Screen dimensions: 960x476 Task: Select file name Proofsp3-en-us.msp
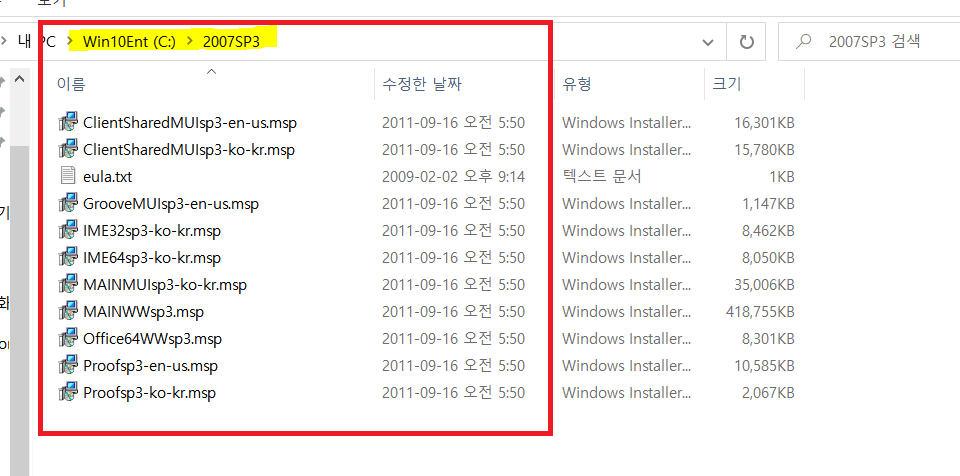[150, 365]
